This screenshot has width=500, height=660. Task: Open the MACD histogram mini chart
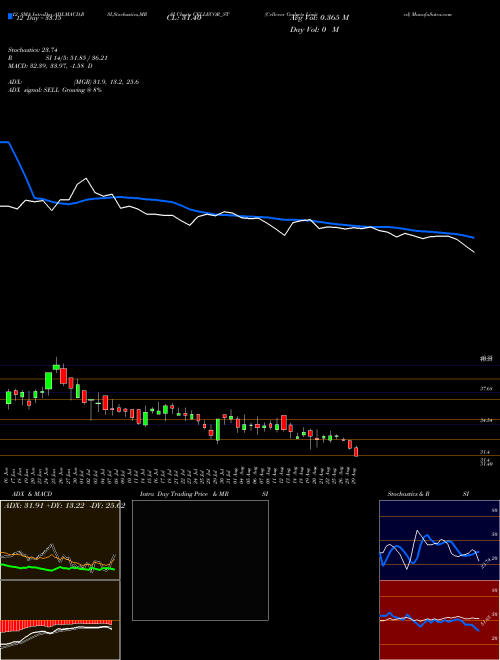[x=60, y=620]
